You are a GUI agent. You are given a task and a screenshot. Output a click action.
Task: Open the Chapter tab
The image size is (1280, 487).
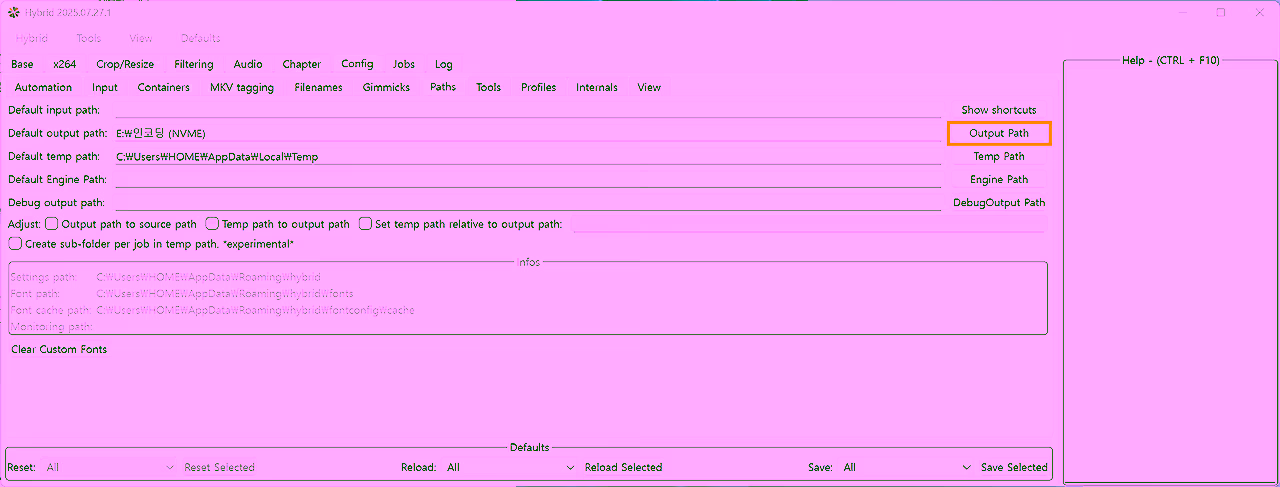(302, 64)
